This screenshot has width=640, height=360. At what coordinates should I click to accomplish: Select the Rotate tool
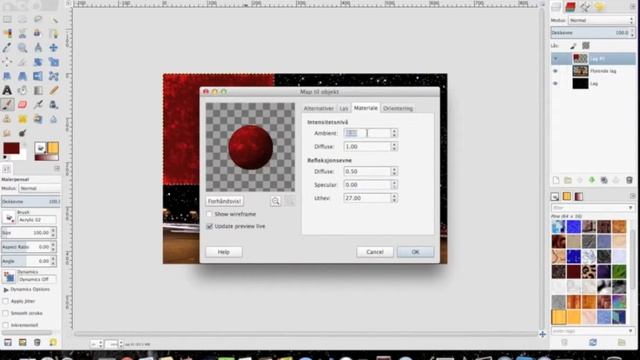38,62
